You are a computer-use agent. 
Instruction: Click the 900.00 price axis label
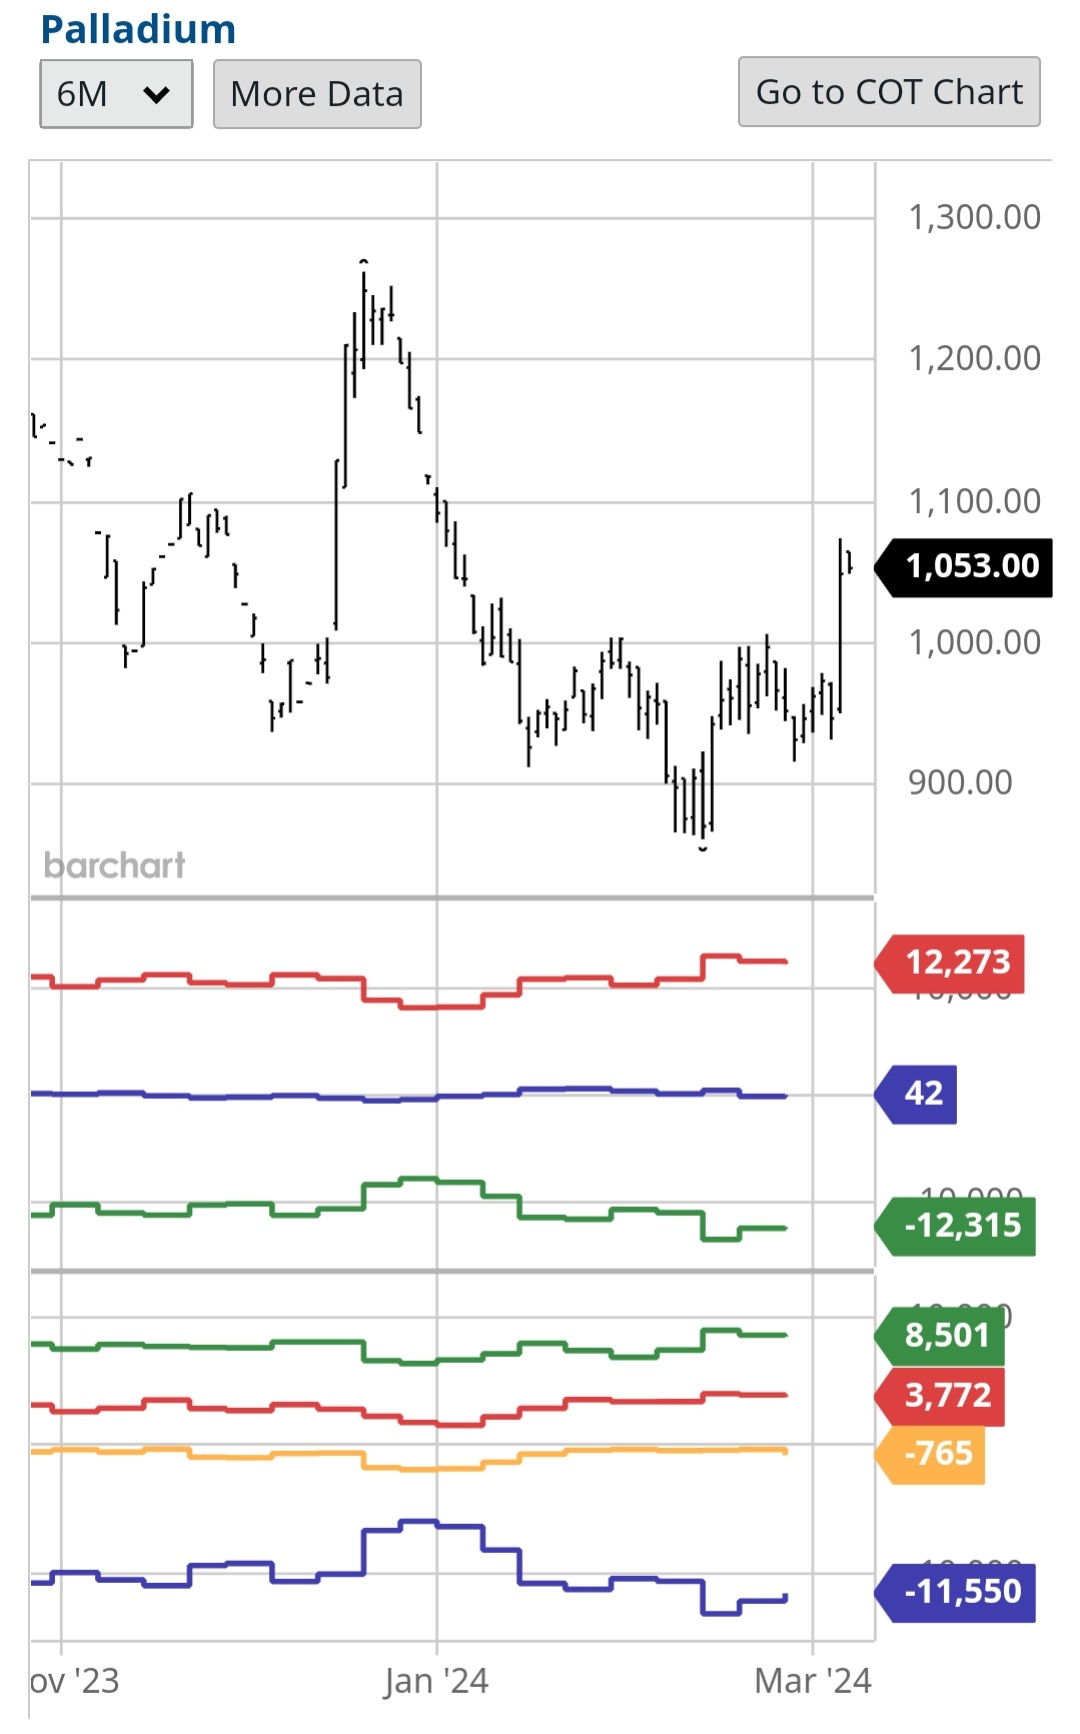960,782
